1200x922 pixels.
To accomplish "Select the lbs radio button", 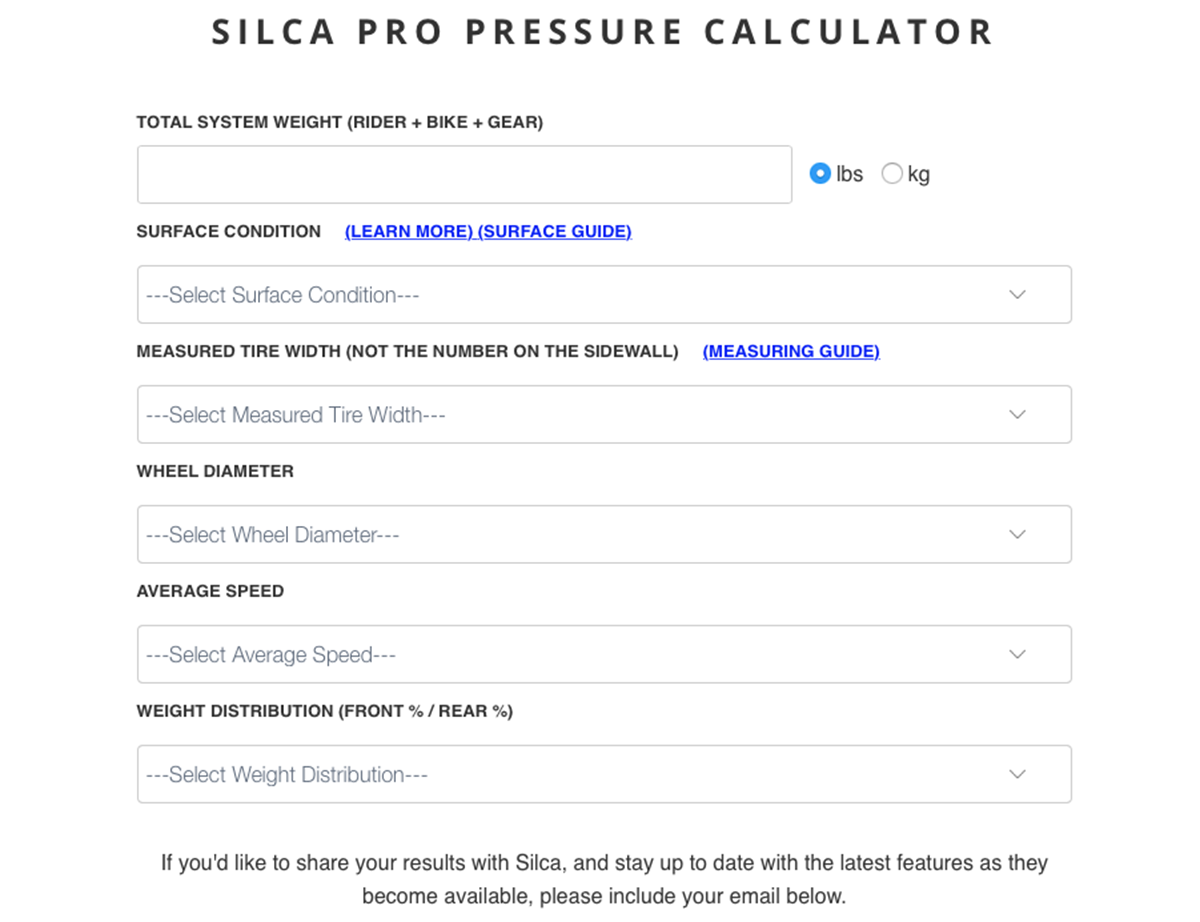I will click(820, 173).
